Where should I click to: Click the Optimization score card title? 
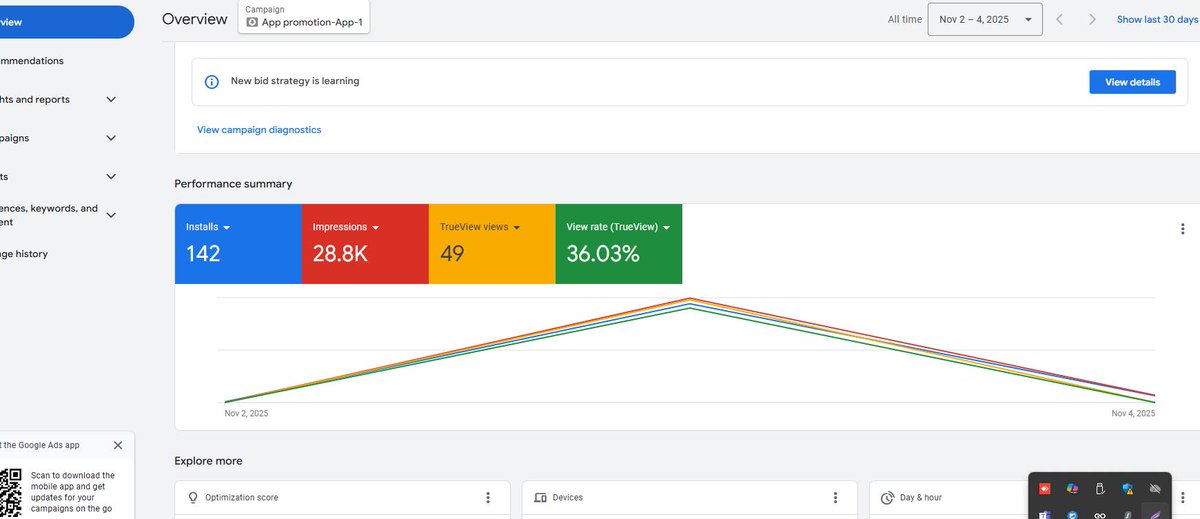(242, 497)
